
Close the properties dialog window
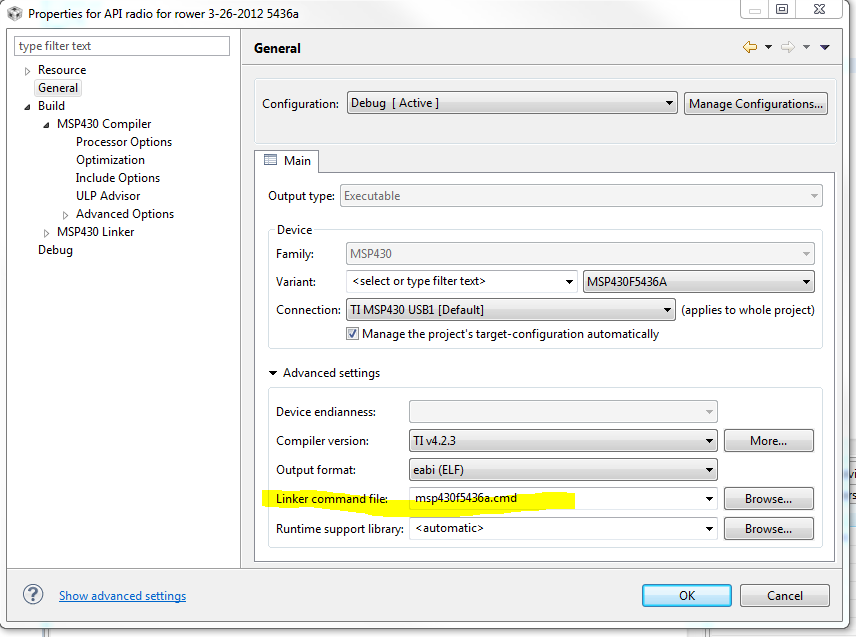(819, 9)
